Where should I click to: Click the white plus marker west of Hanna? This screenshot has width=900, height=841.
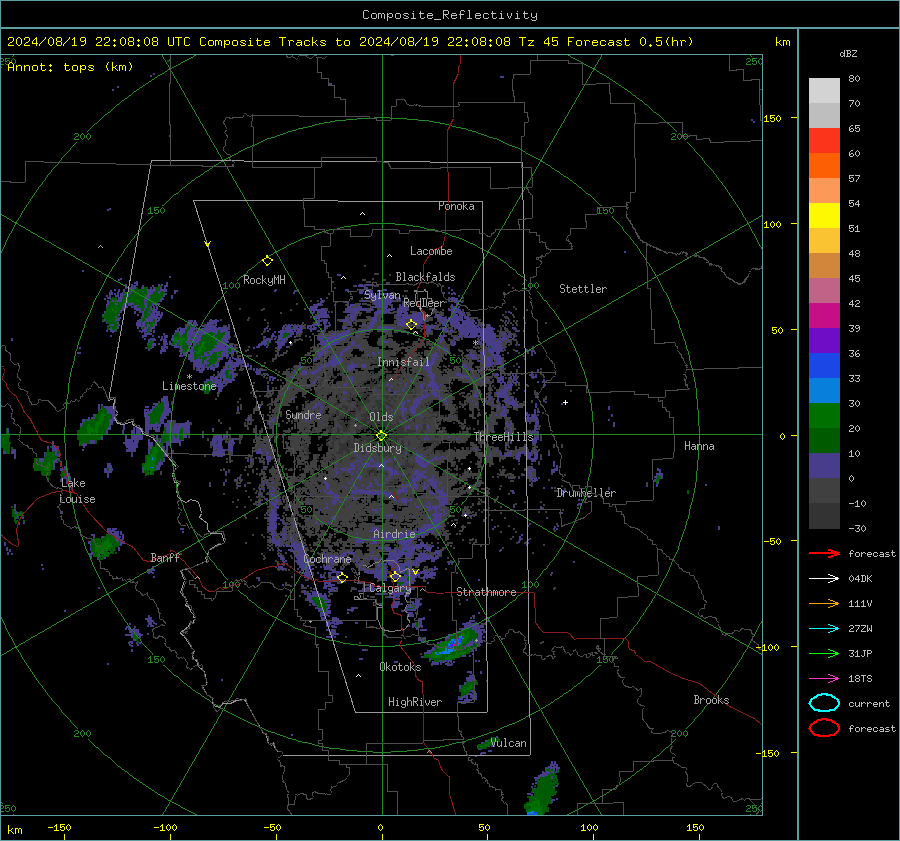point(565,402)
